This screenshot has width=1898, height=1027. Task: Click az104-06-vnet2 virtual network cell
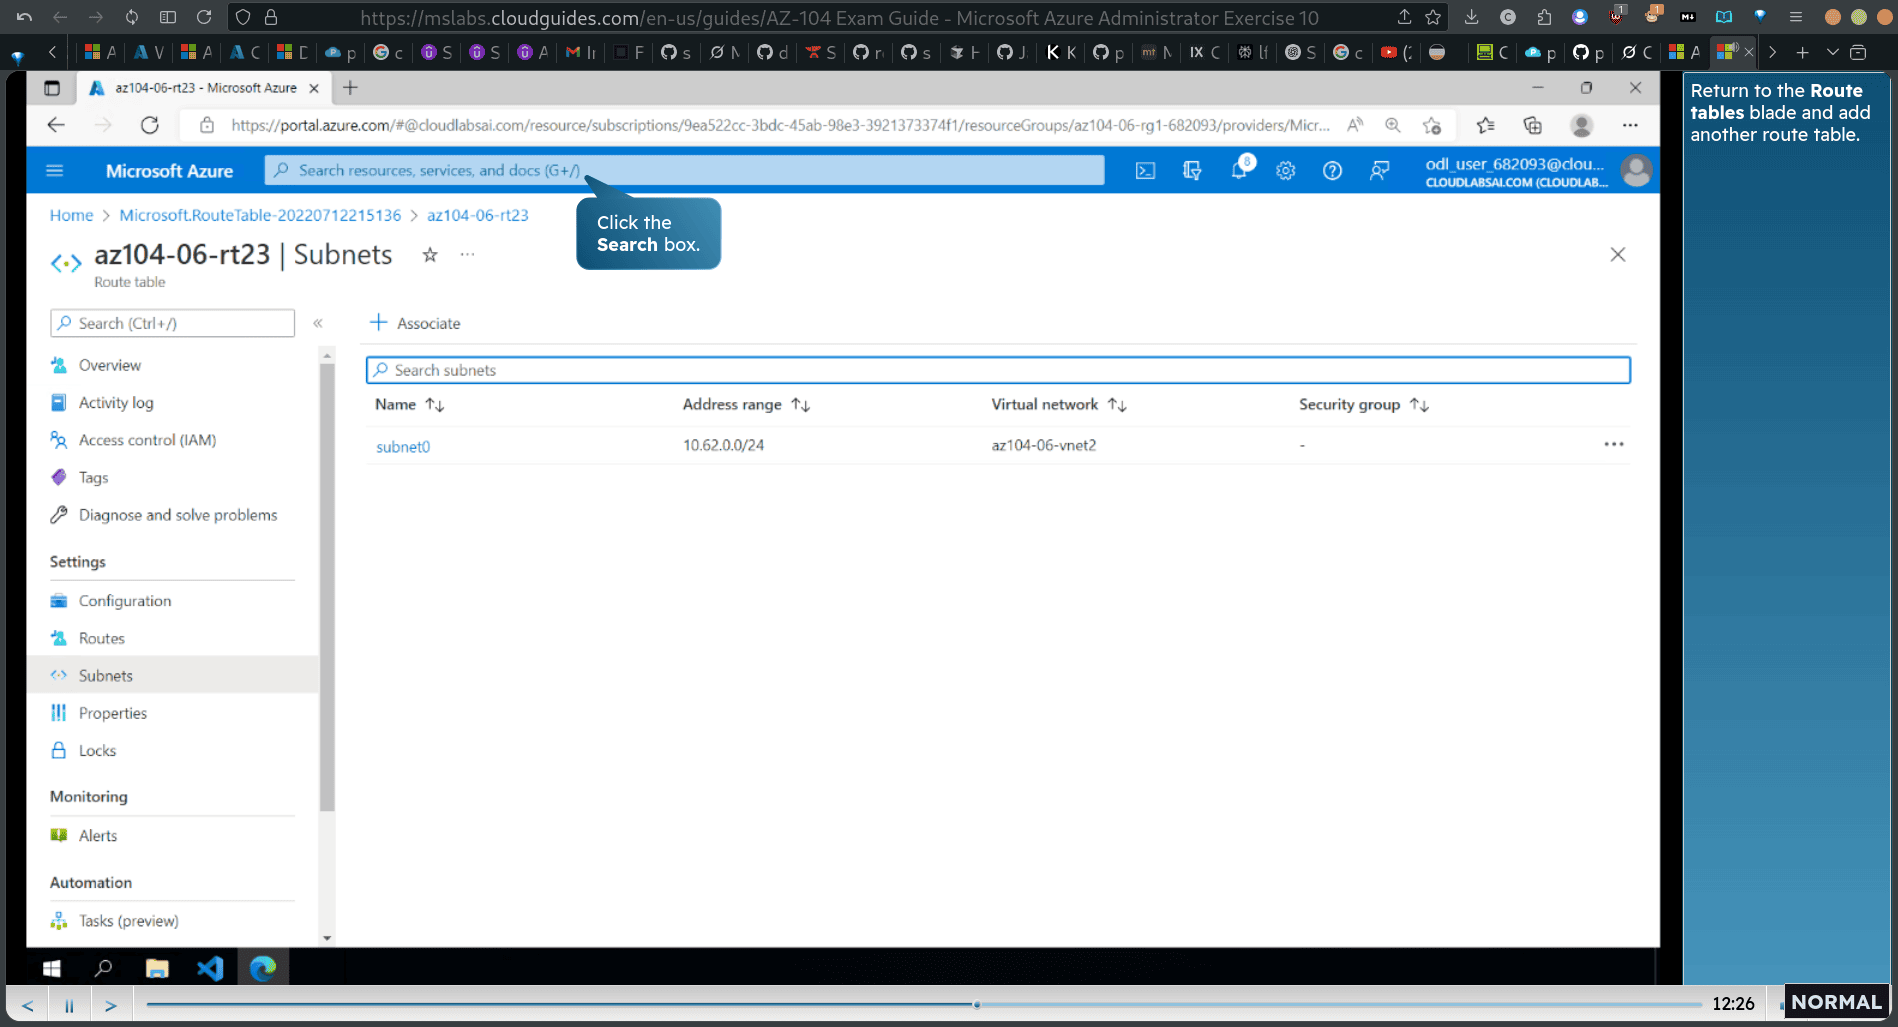(x=1044, y=445)
